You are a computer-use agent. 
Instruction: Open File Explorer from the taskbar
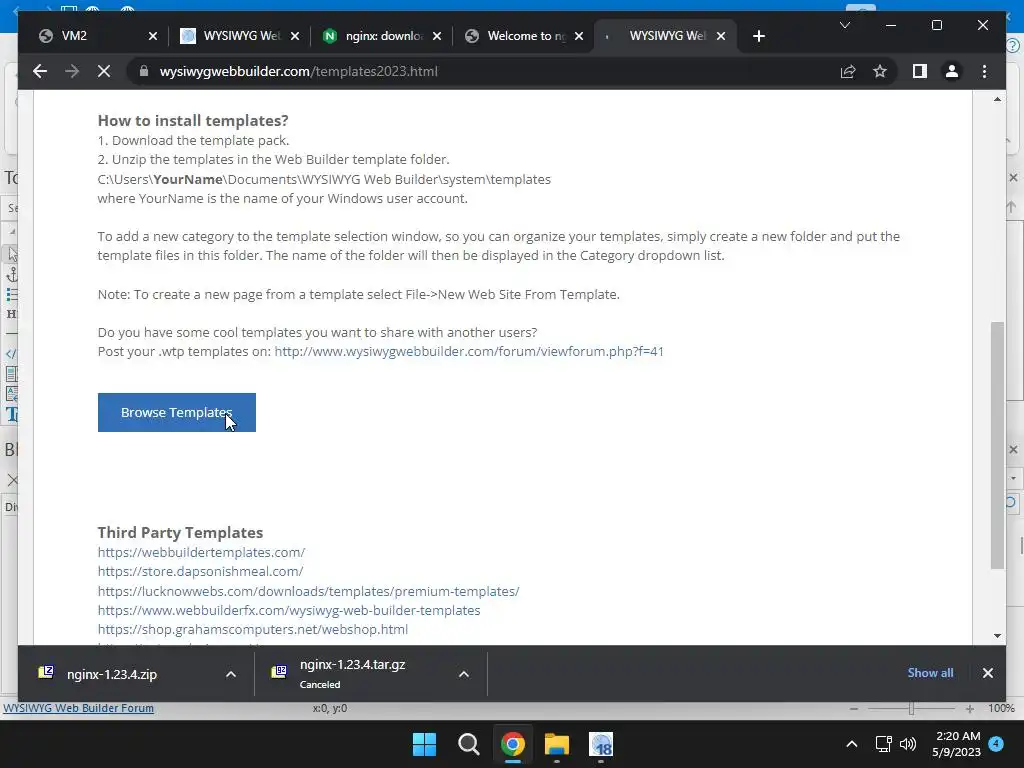click(556, 744)
